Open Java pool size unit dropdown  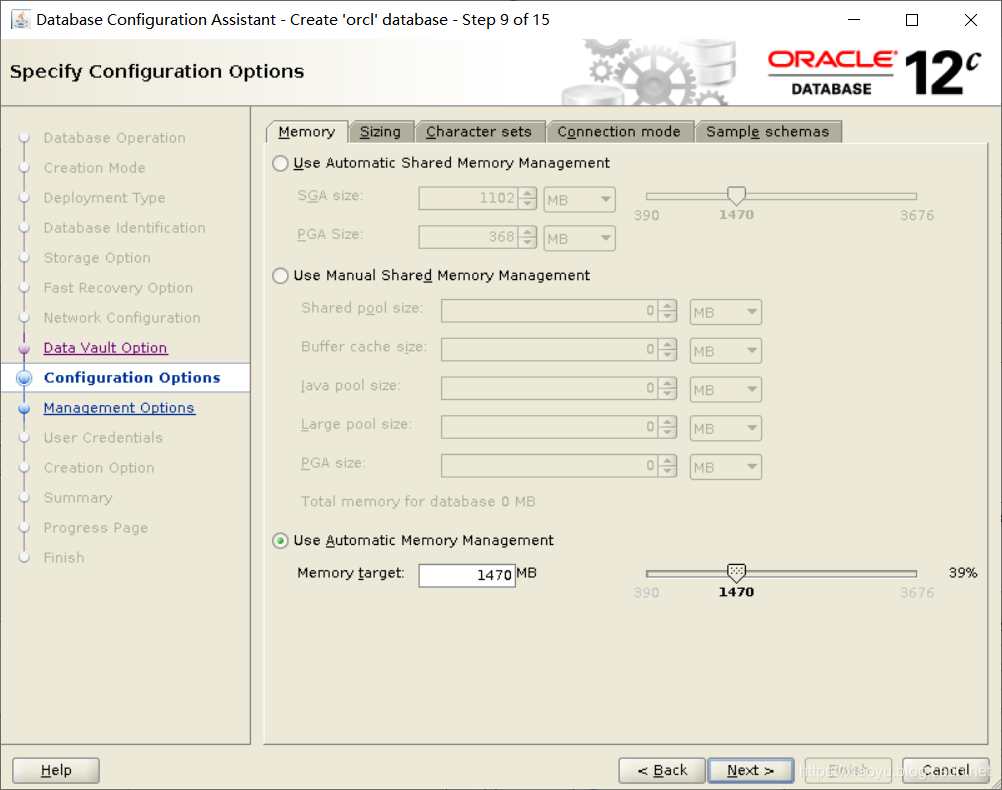(725, 390)
